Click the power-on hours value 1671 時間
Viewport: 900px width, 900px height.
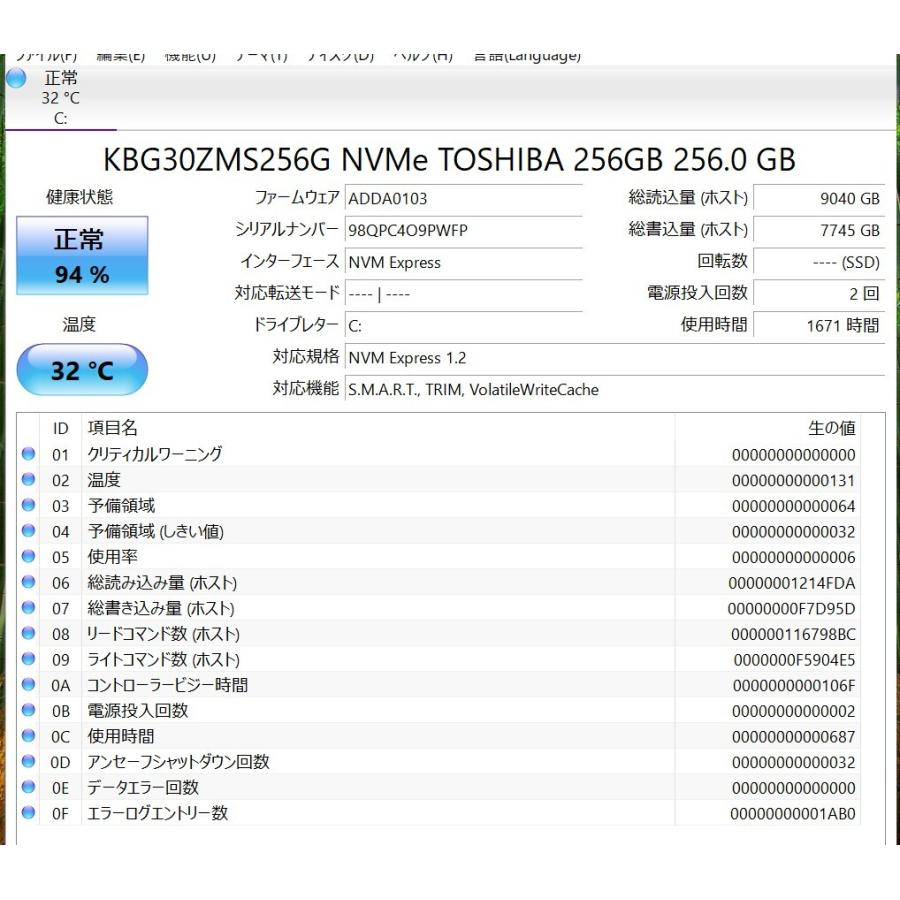pos(819,327)
